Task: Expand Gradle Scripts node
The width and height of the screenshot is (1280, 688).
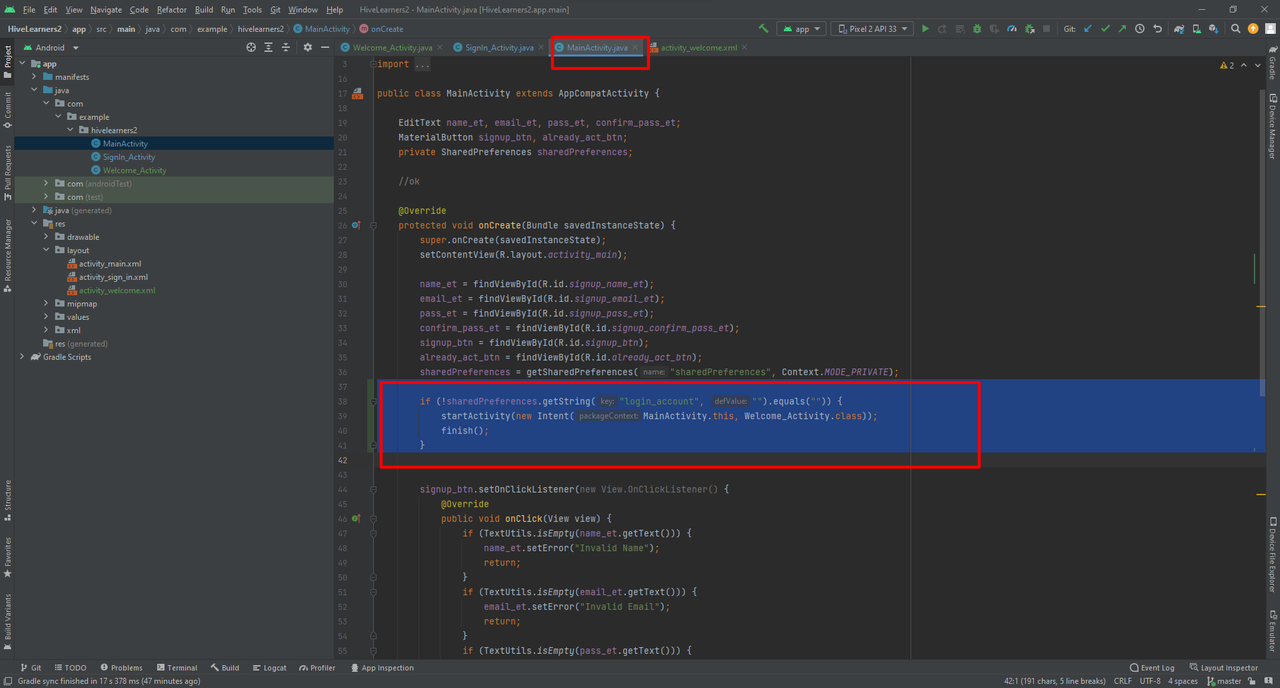Action: click(x=22, y=357)
